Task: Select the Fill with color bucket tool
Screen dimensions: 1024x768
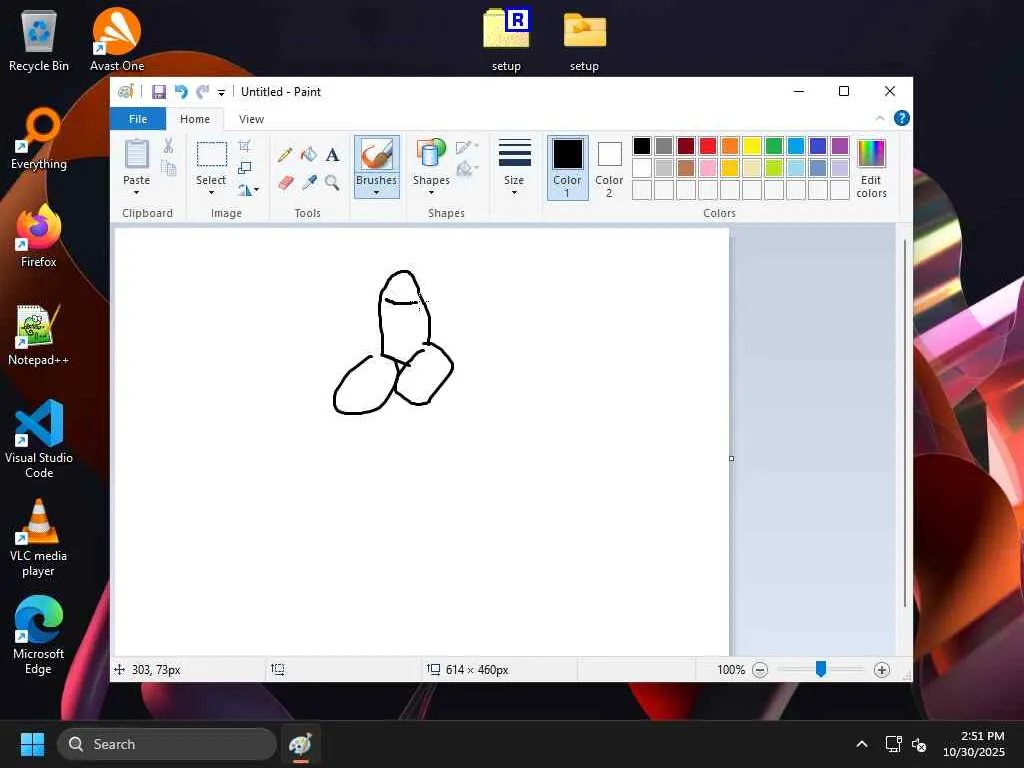Action: 309,155
